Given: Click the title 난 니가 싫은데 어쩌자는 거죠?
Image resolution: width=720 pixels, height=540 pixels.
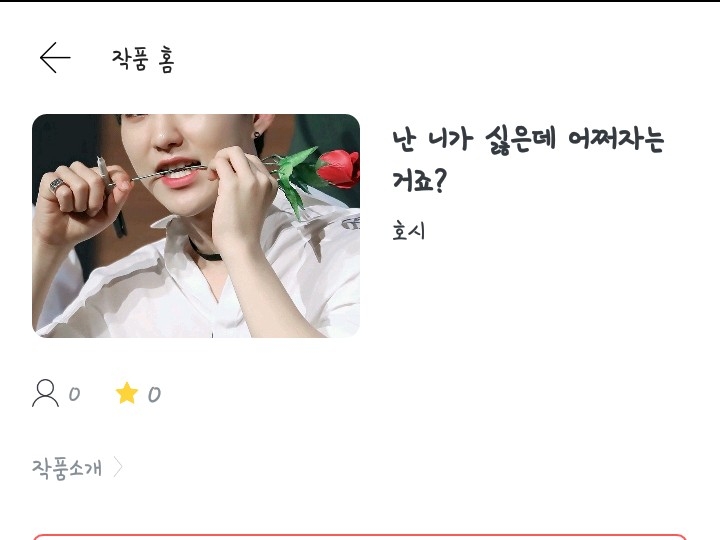Looking at the screenshot, I should tap(528, 159).
